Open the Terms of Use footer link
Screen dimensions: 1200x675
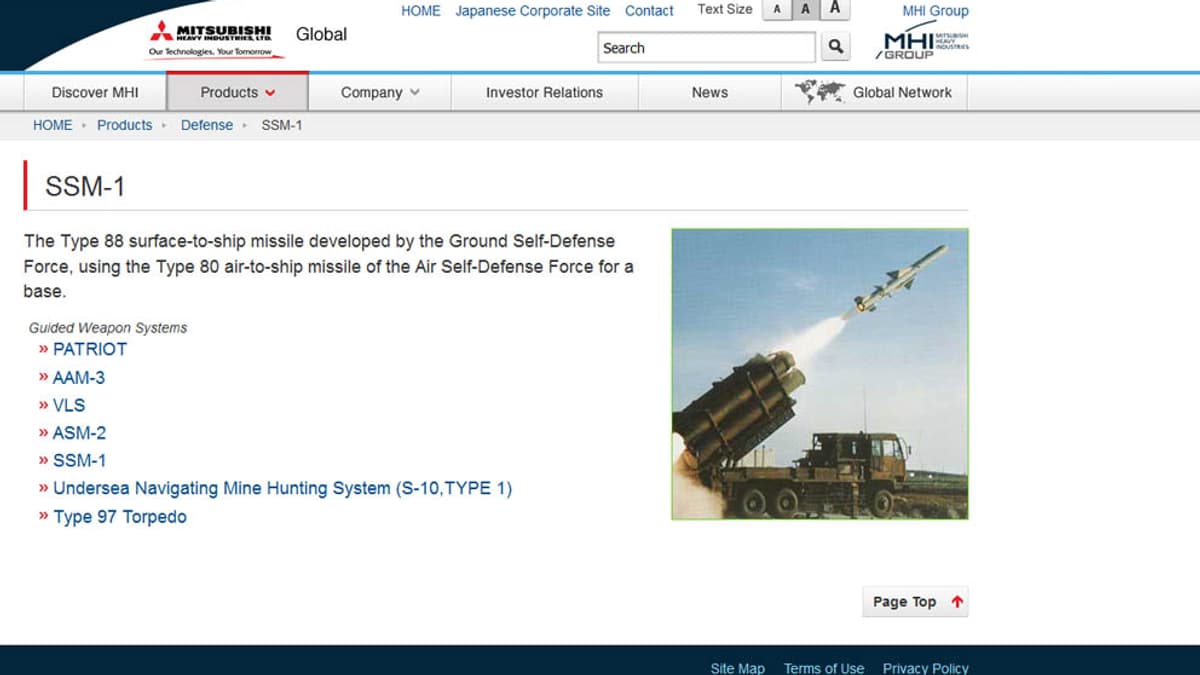coord(824,668)
